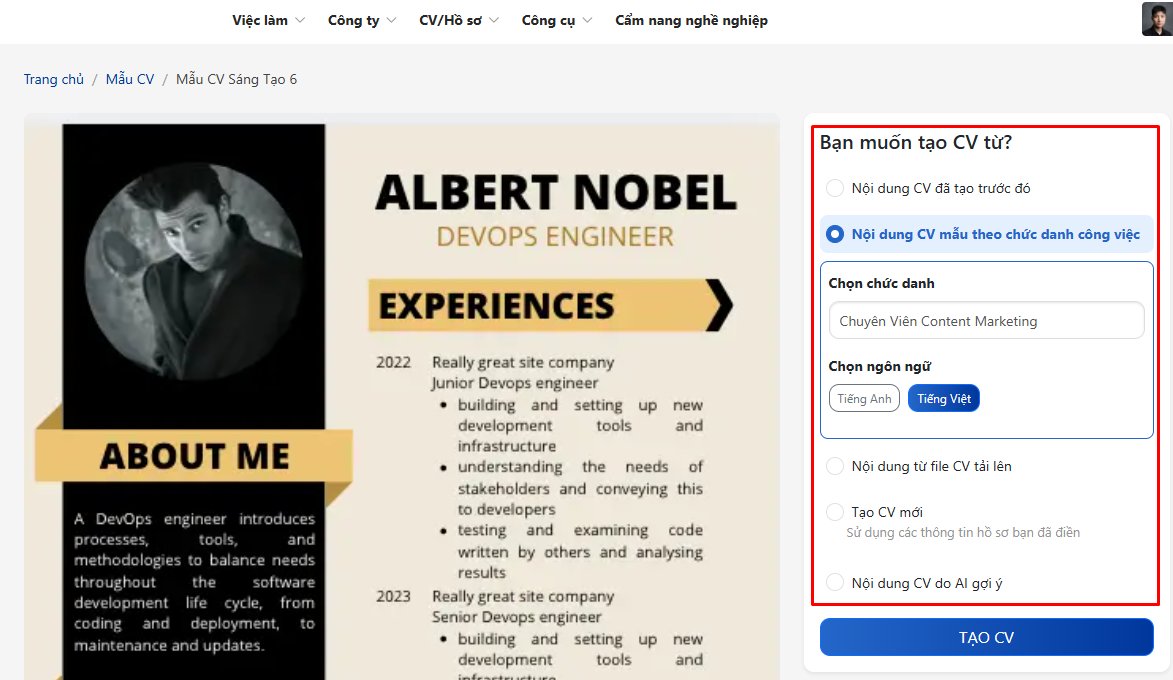The width and height of the screenshot is (1173, 680).
Task: Expand the Công ty menu chevron
Action: (391, 20)
